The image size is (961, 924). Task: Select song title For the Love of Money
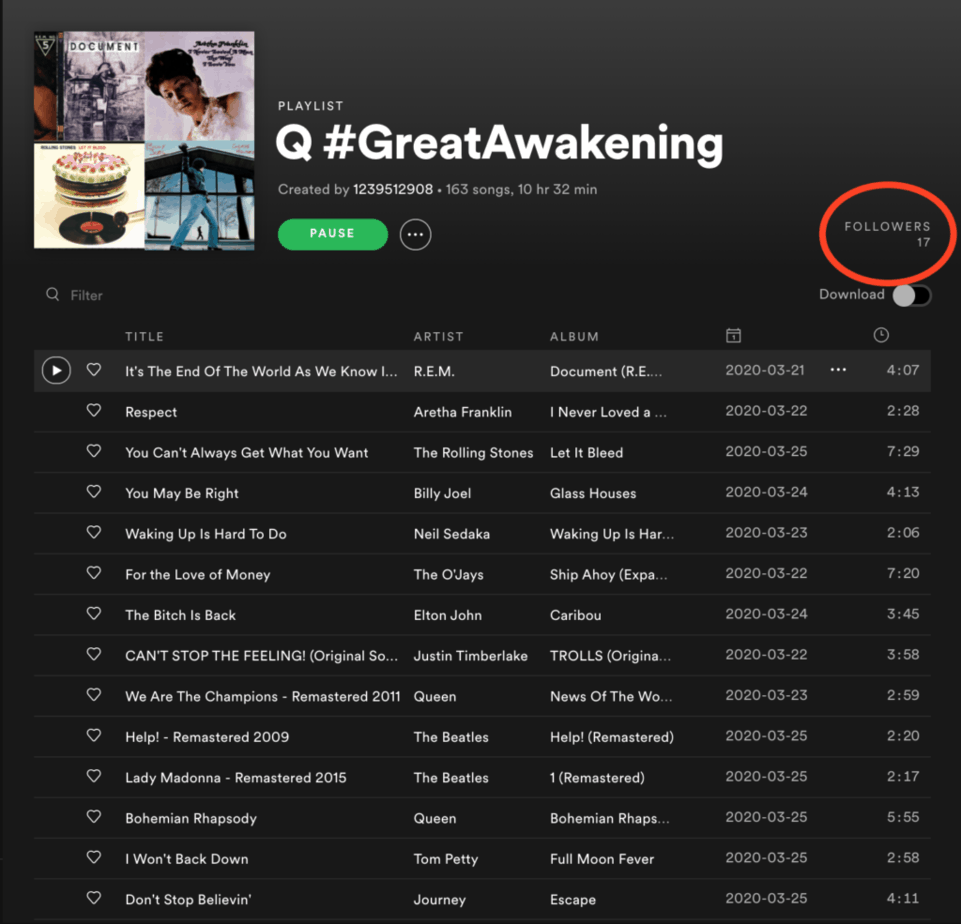[x=198, y=575]
